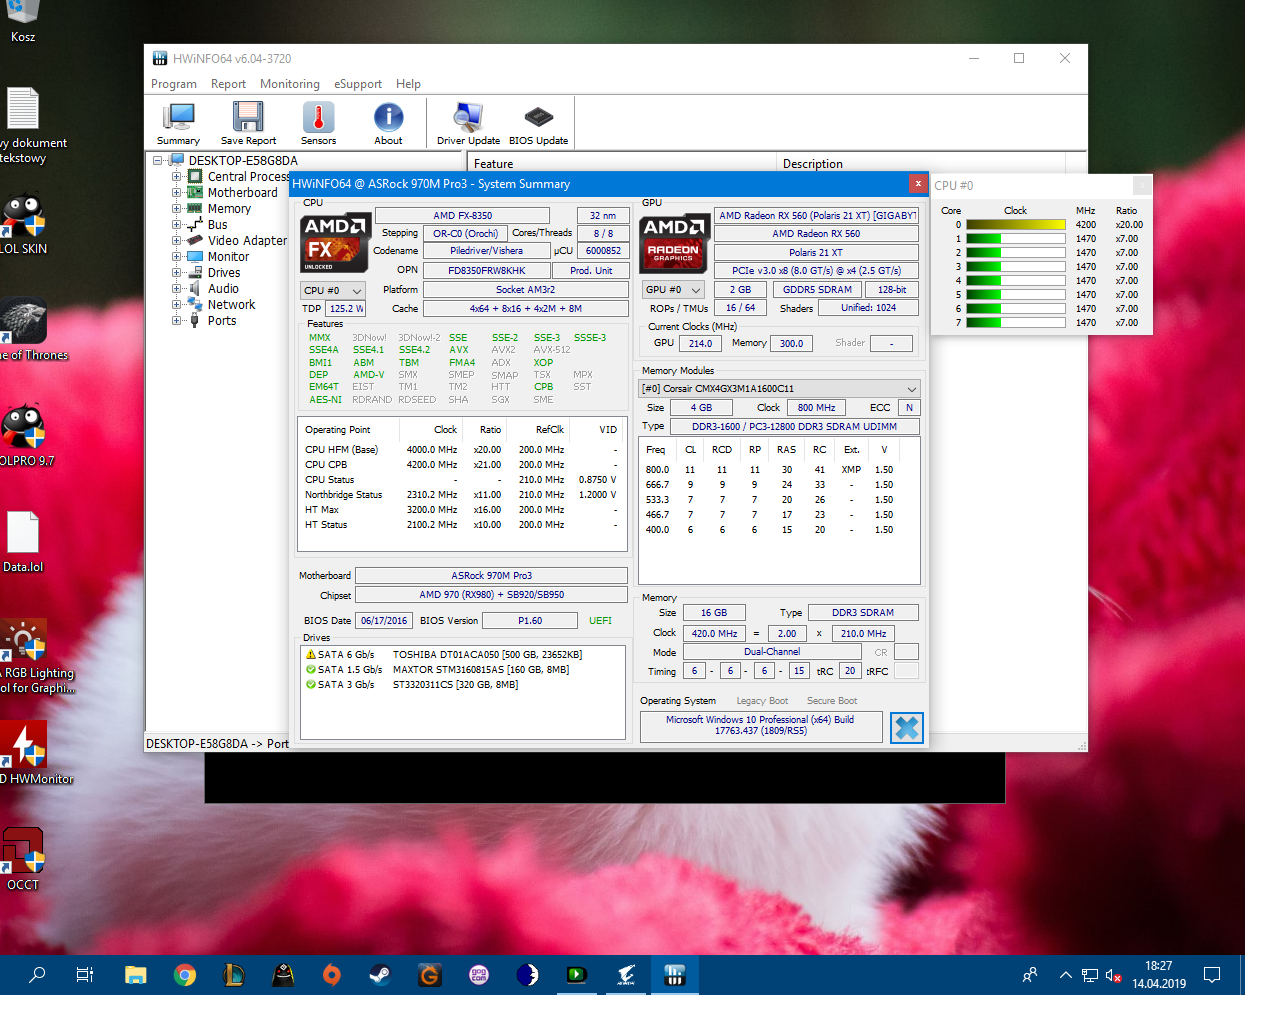Expand the Memory tree node

coord(176,208)
